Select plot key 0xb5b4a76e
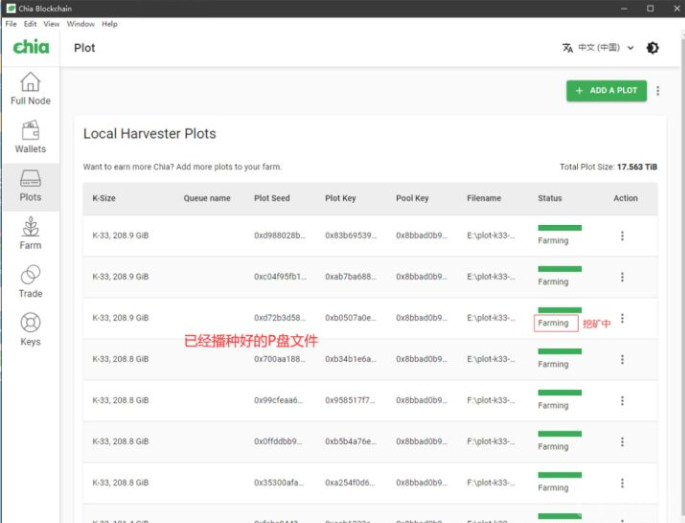685x523 pixels. (350, 441)
